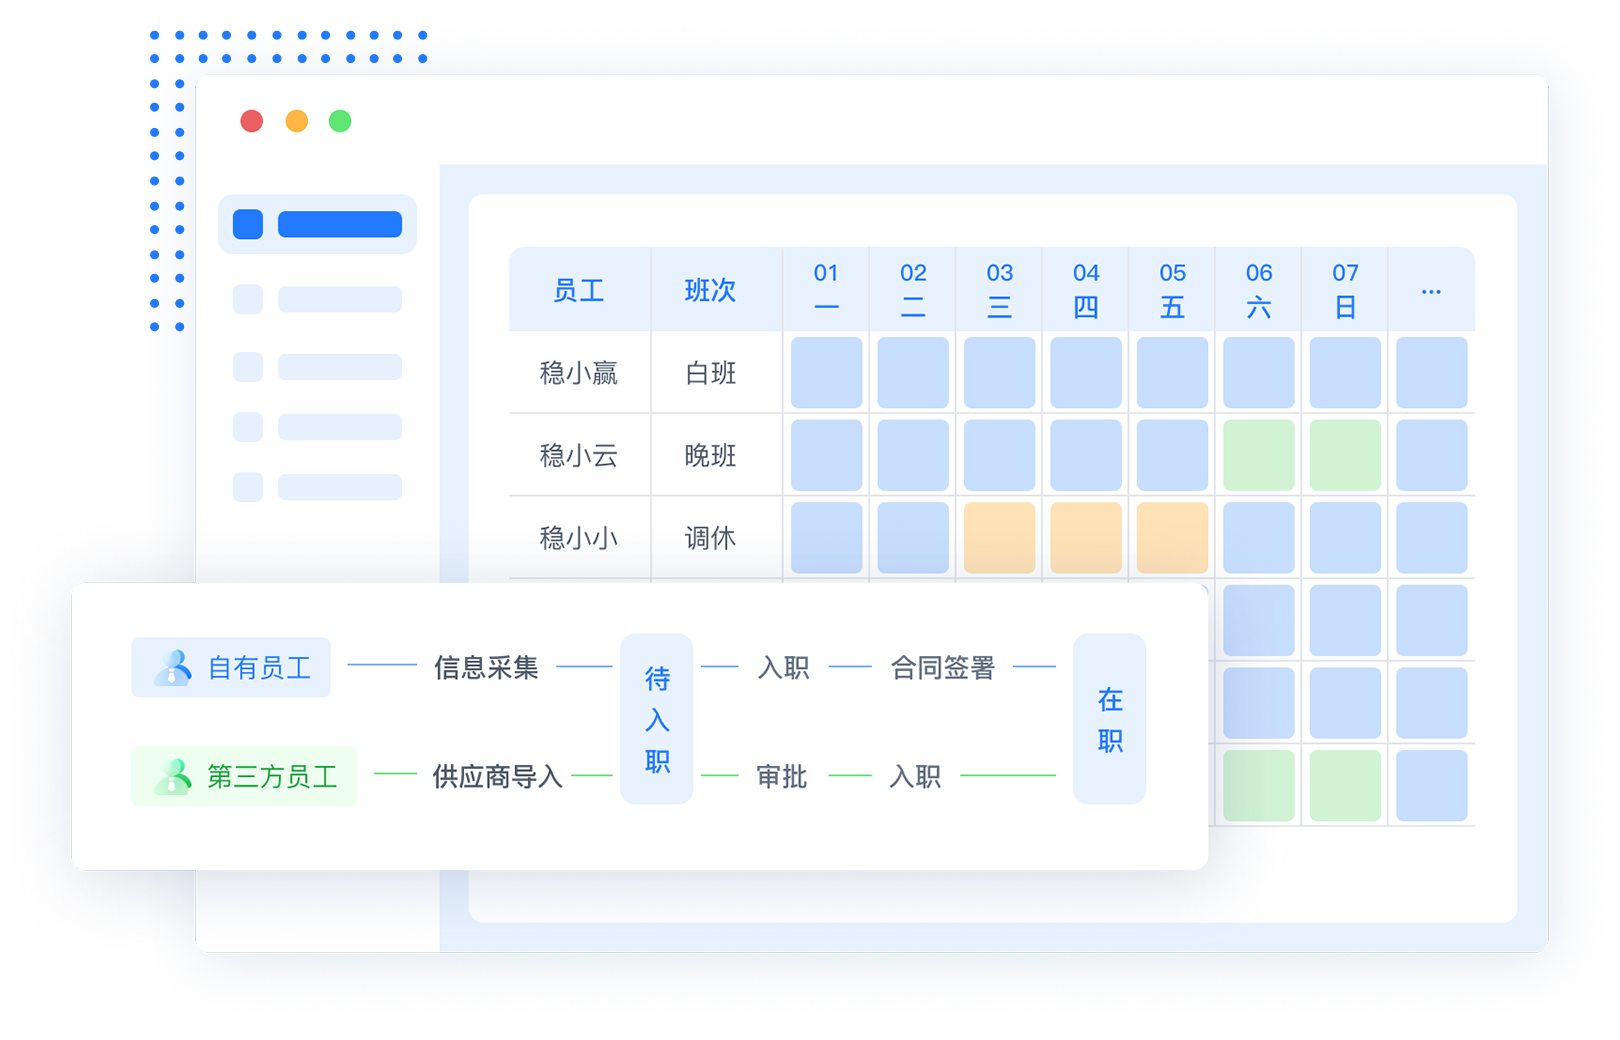
Task: Click the blue square icon in the sidebar header
Action: click(247, 223)
